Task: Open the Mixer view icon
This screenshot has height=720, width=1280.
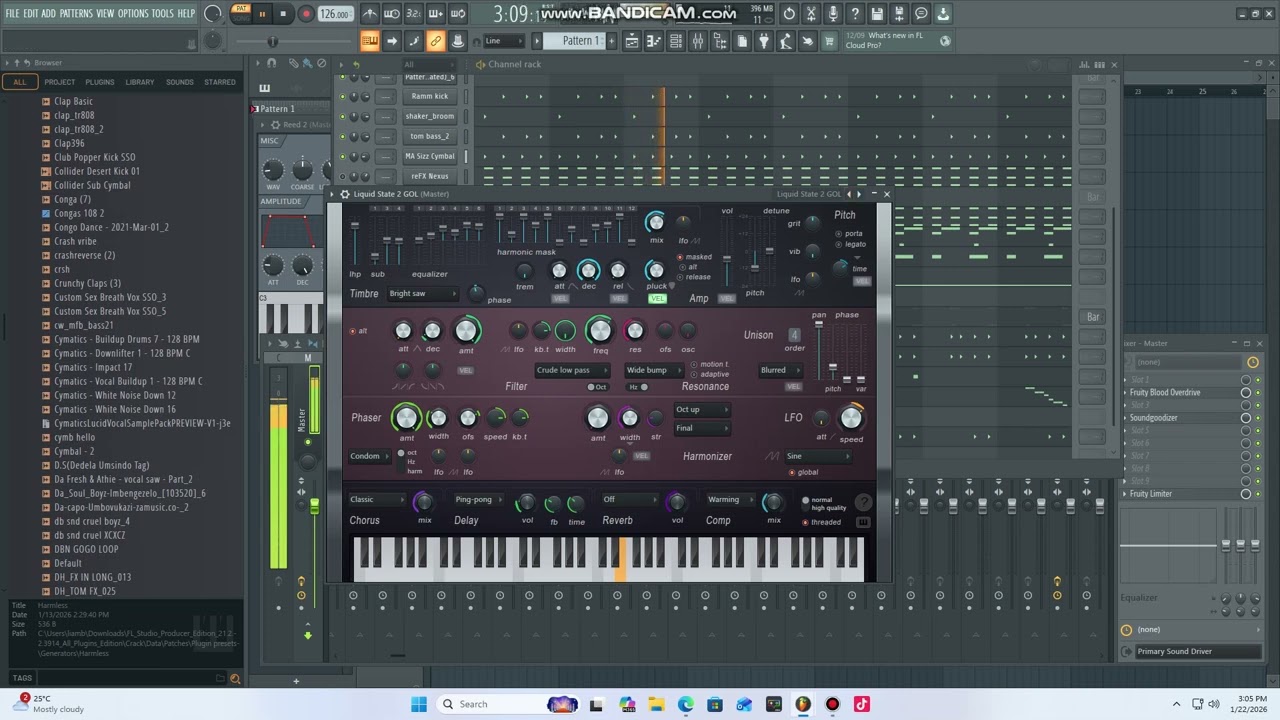Action: pos(698,41)
